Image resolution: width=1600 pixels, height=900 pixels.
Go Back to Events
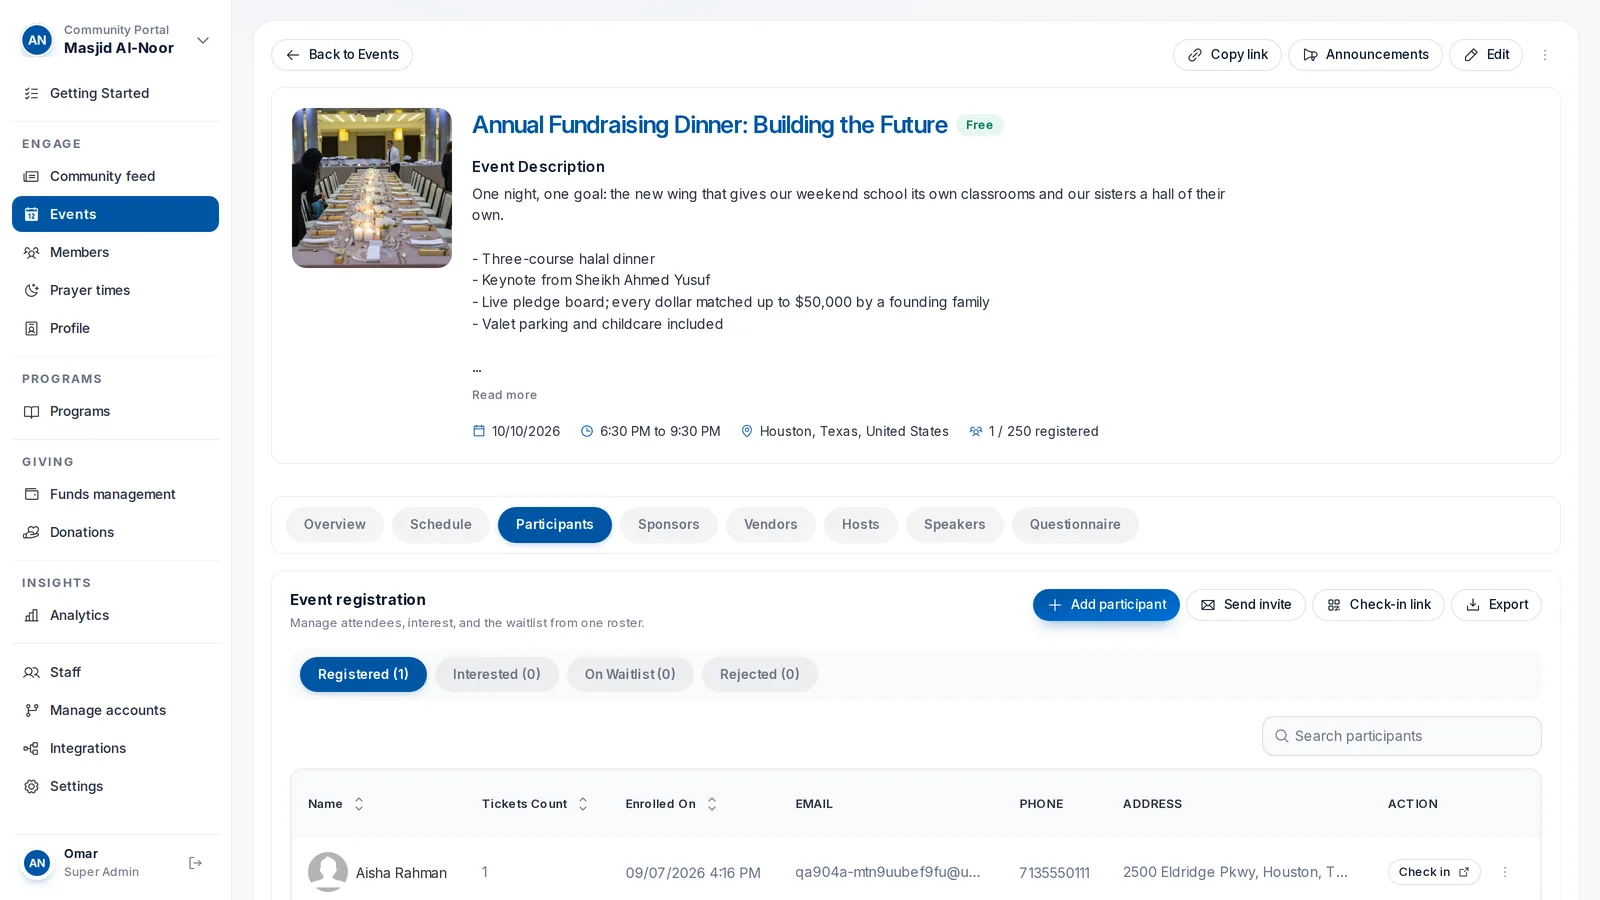(342, 55)
